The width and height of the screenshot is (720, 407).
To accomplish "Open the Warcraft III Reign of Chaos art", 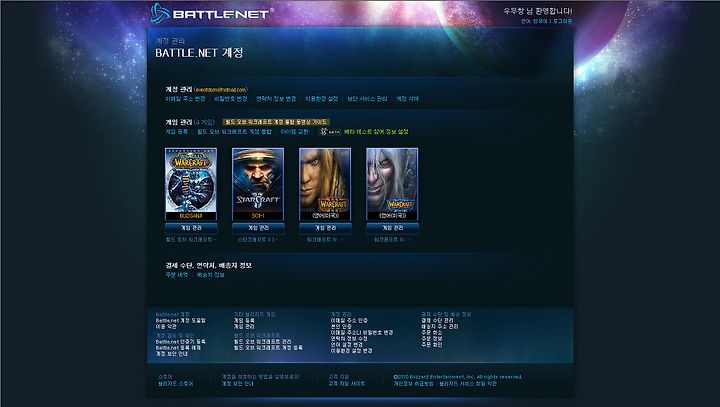I will (325, 184).
